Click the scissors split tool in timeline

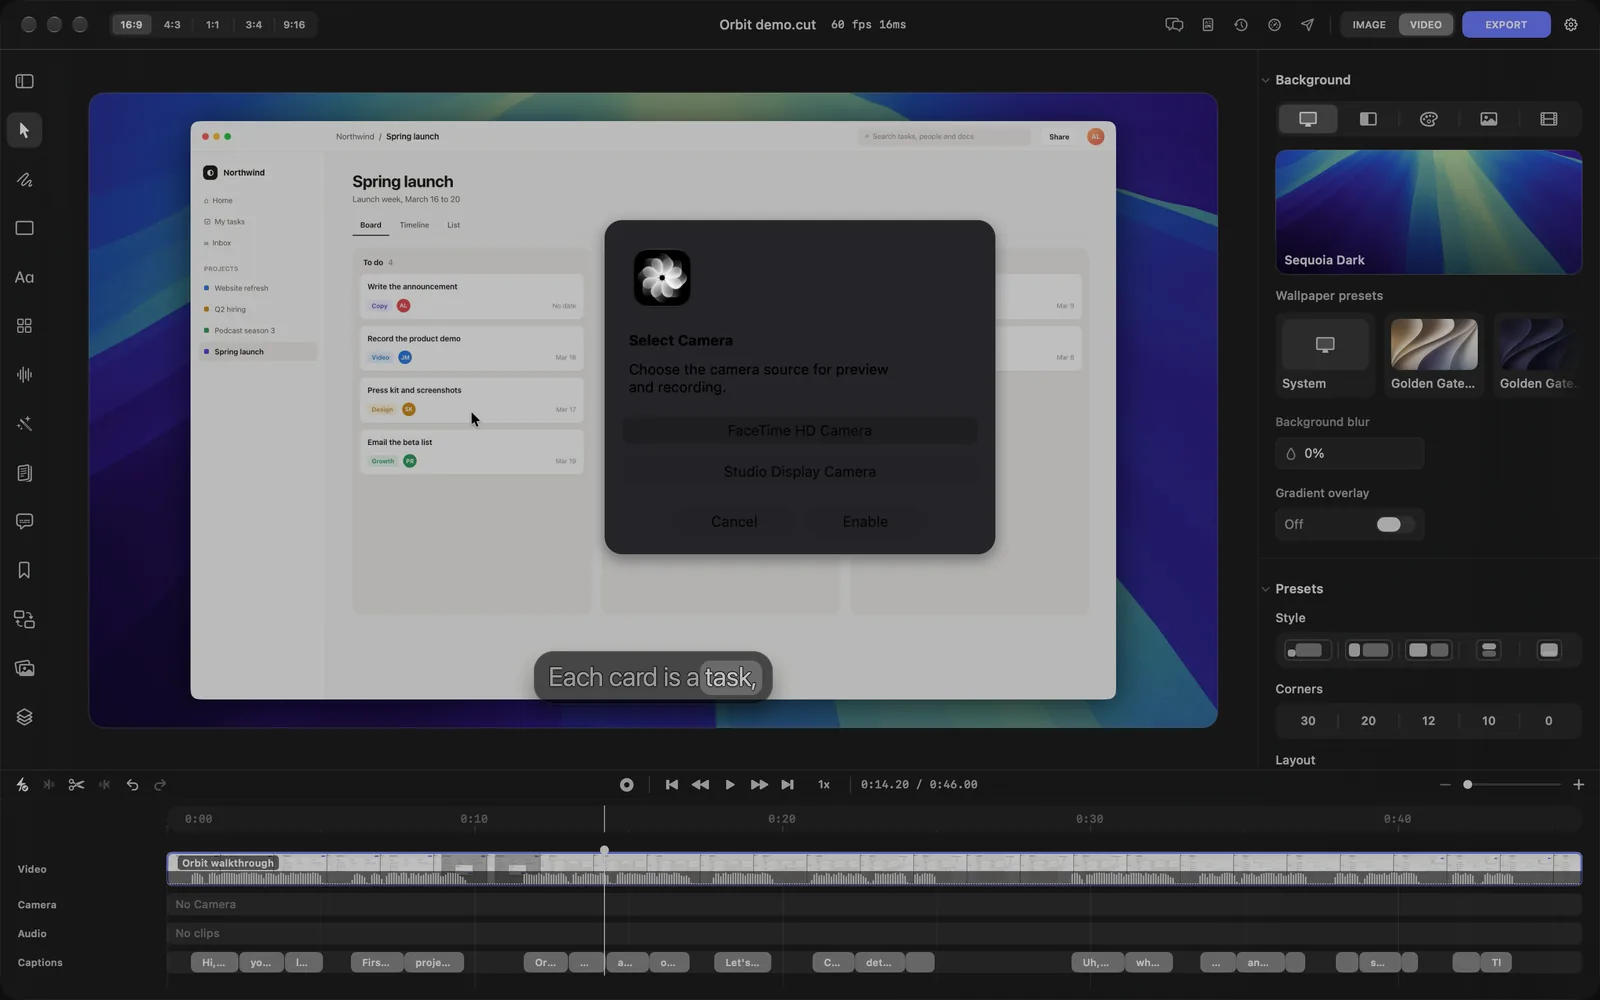(x=76, y=785)
